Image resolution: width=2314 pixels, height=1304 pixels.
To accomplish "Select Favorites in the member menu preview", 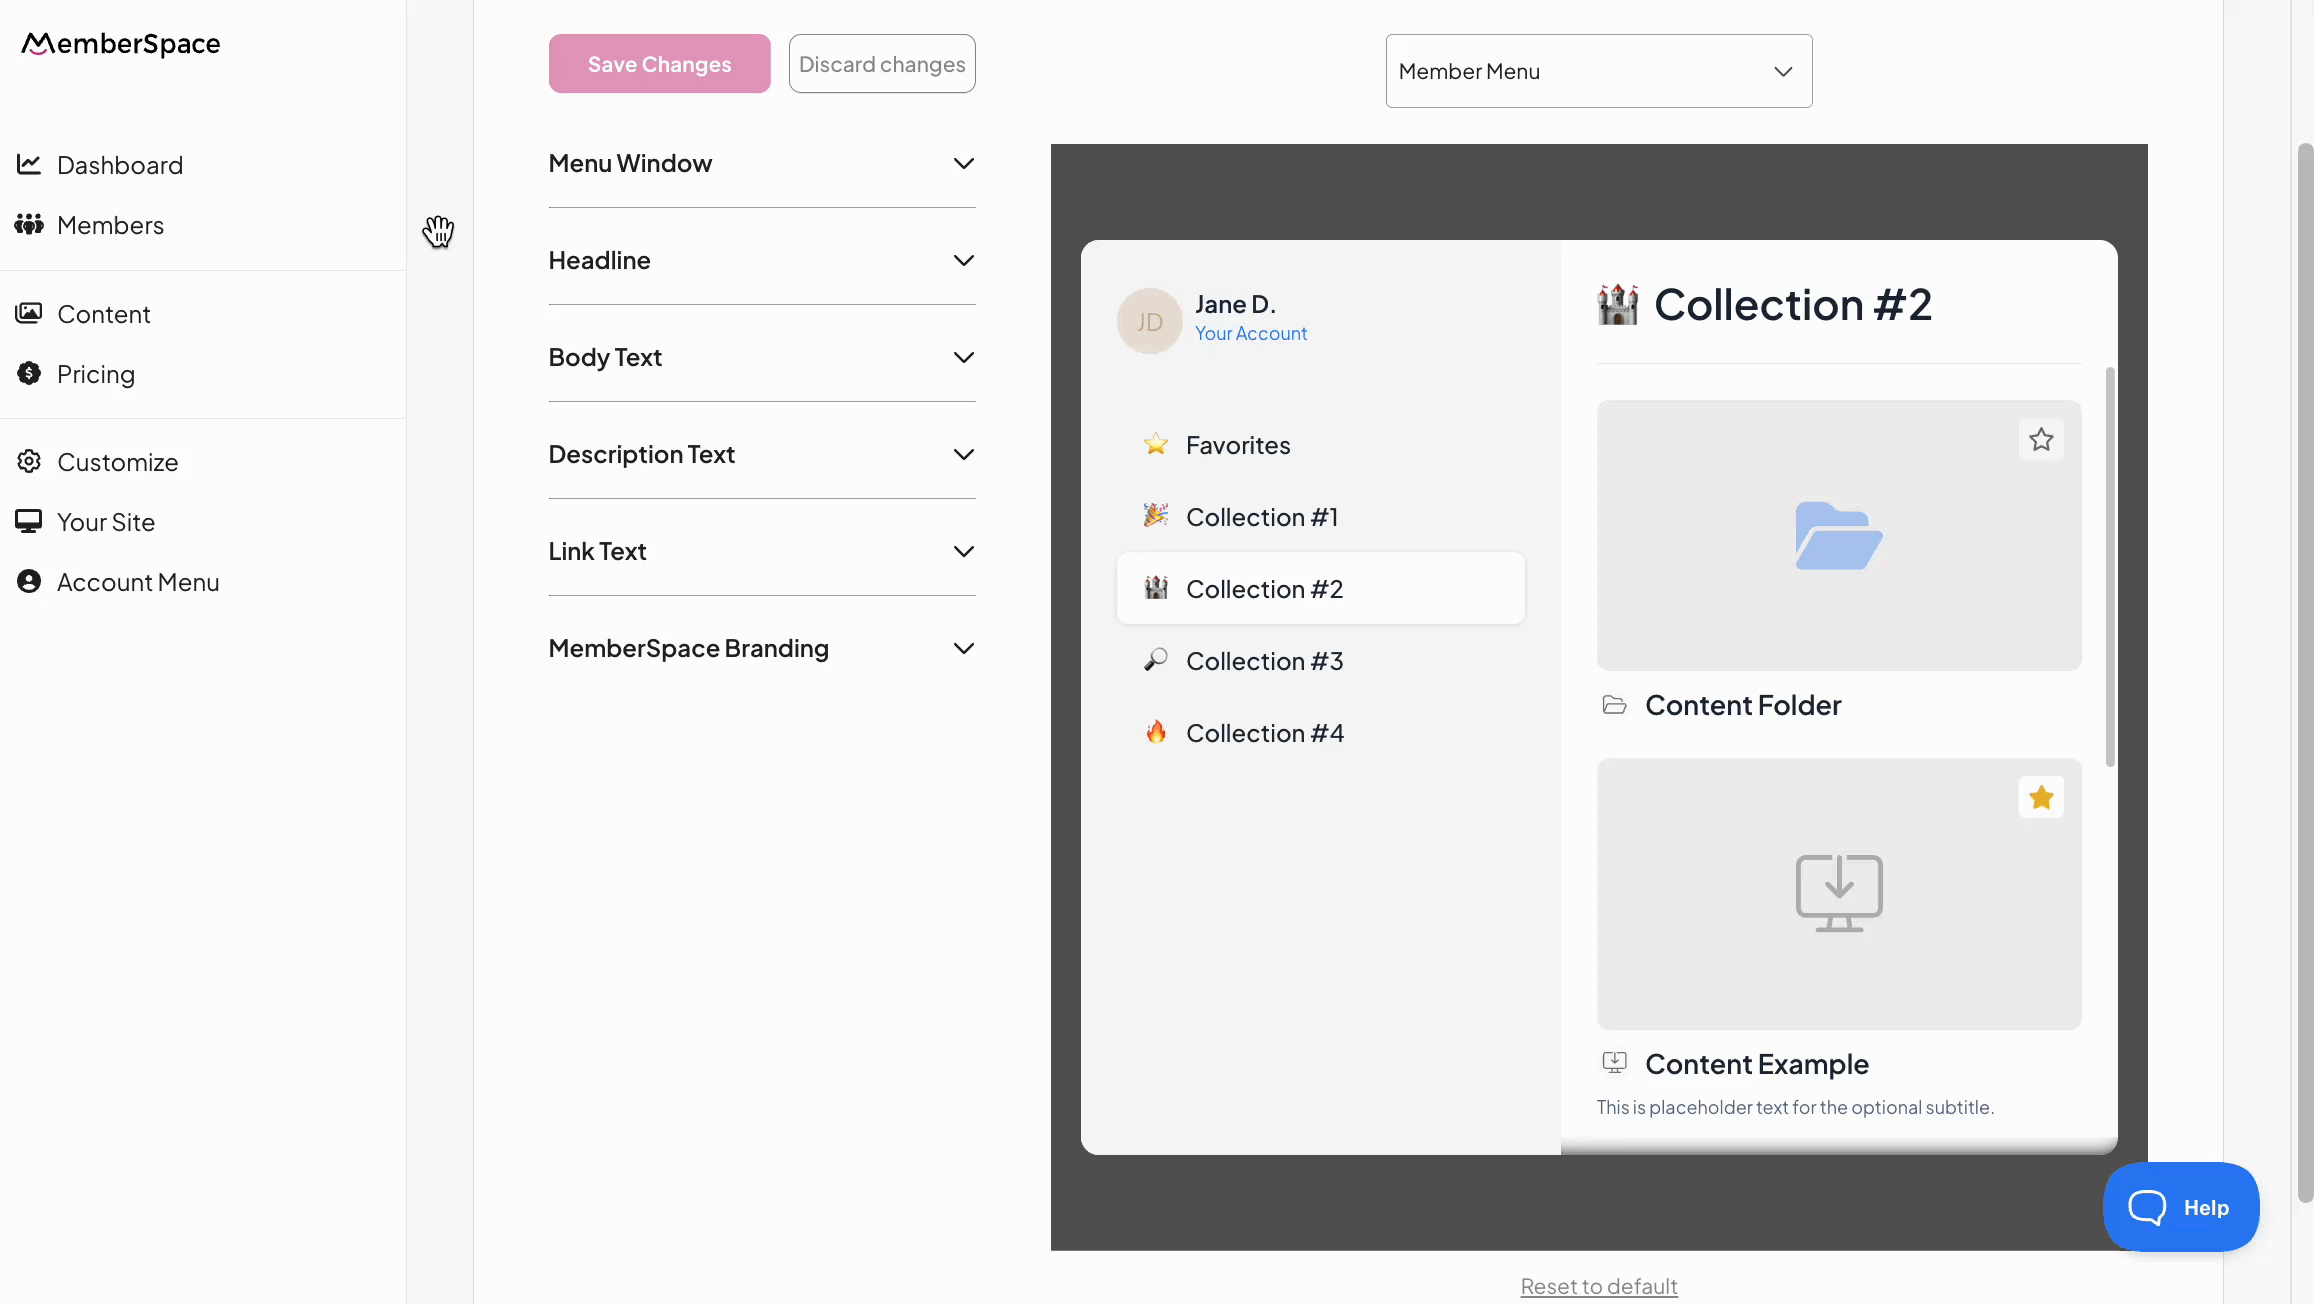I will click(x=1321, y=444).
